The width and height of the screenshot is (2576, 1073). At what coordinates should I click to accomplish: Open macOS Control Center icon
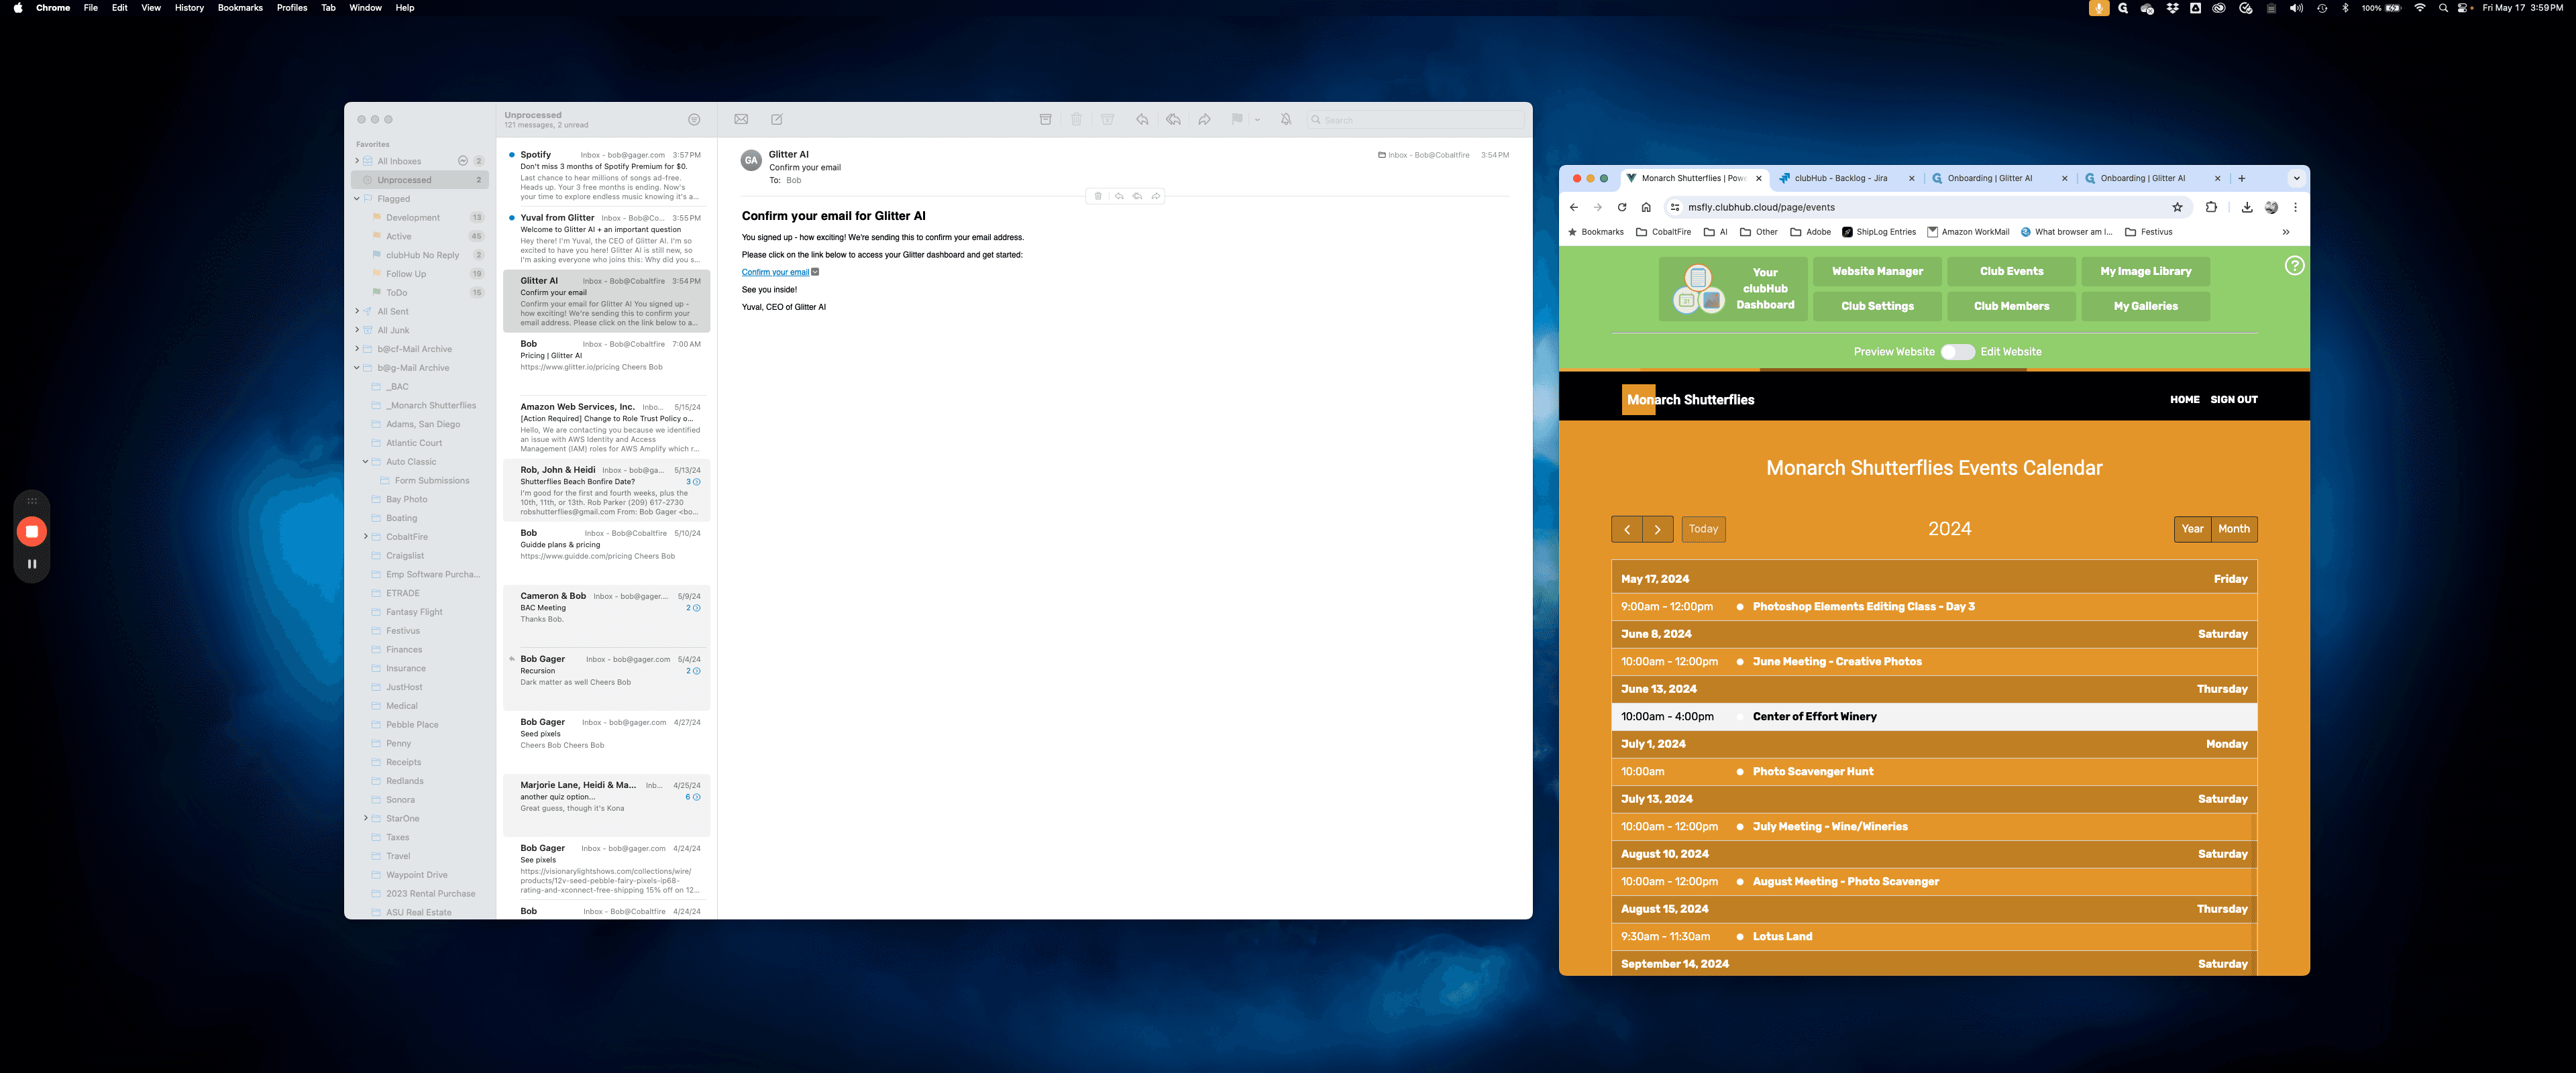click(2462, 8)
